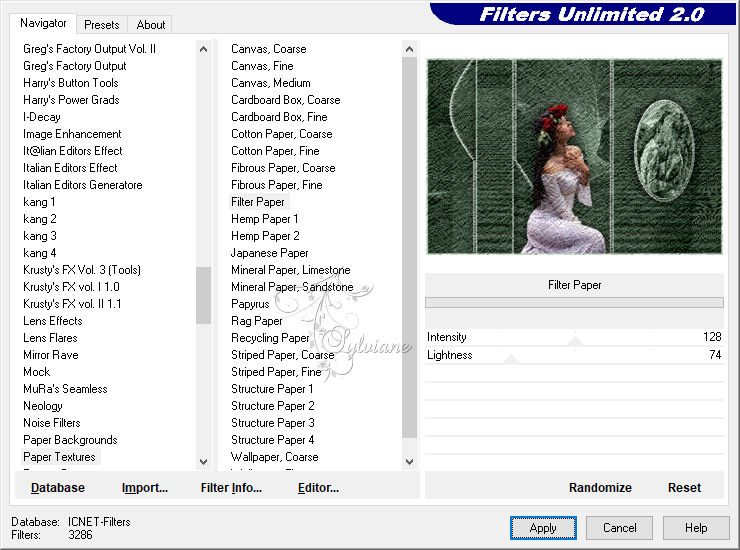740x550 pixels.
Task: Select It@lian Editors Effect
Action: pyautogui.click(x=72, y=151)
